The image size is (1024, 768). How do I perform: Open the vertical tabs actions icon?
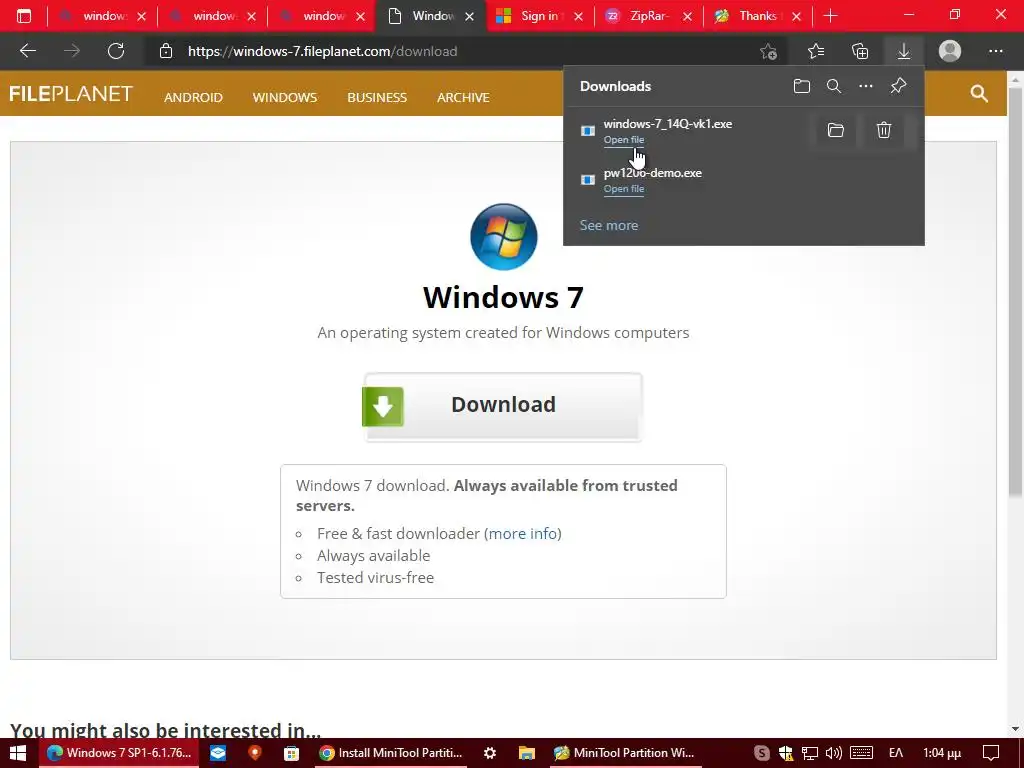coord(24,16)
